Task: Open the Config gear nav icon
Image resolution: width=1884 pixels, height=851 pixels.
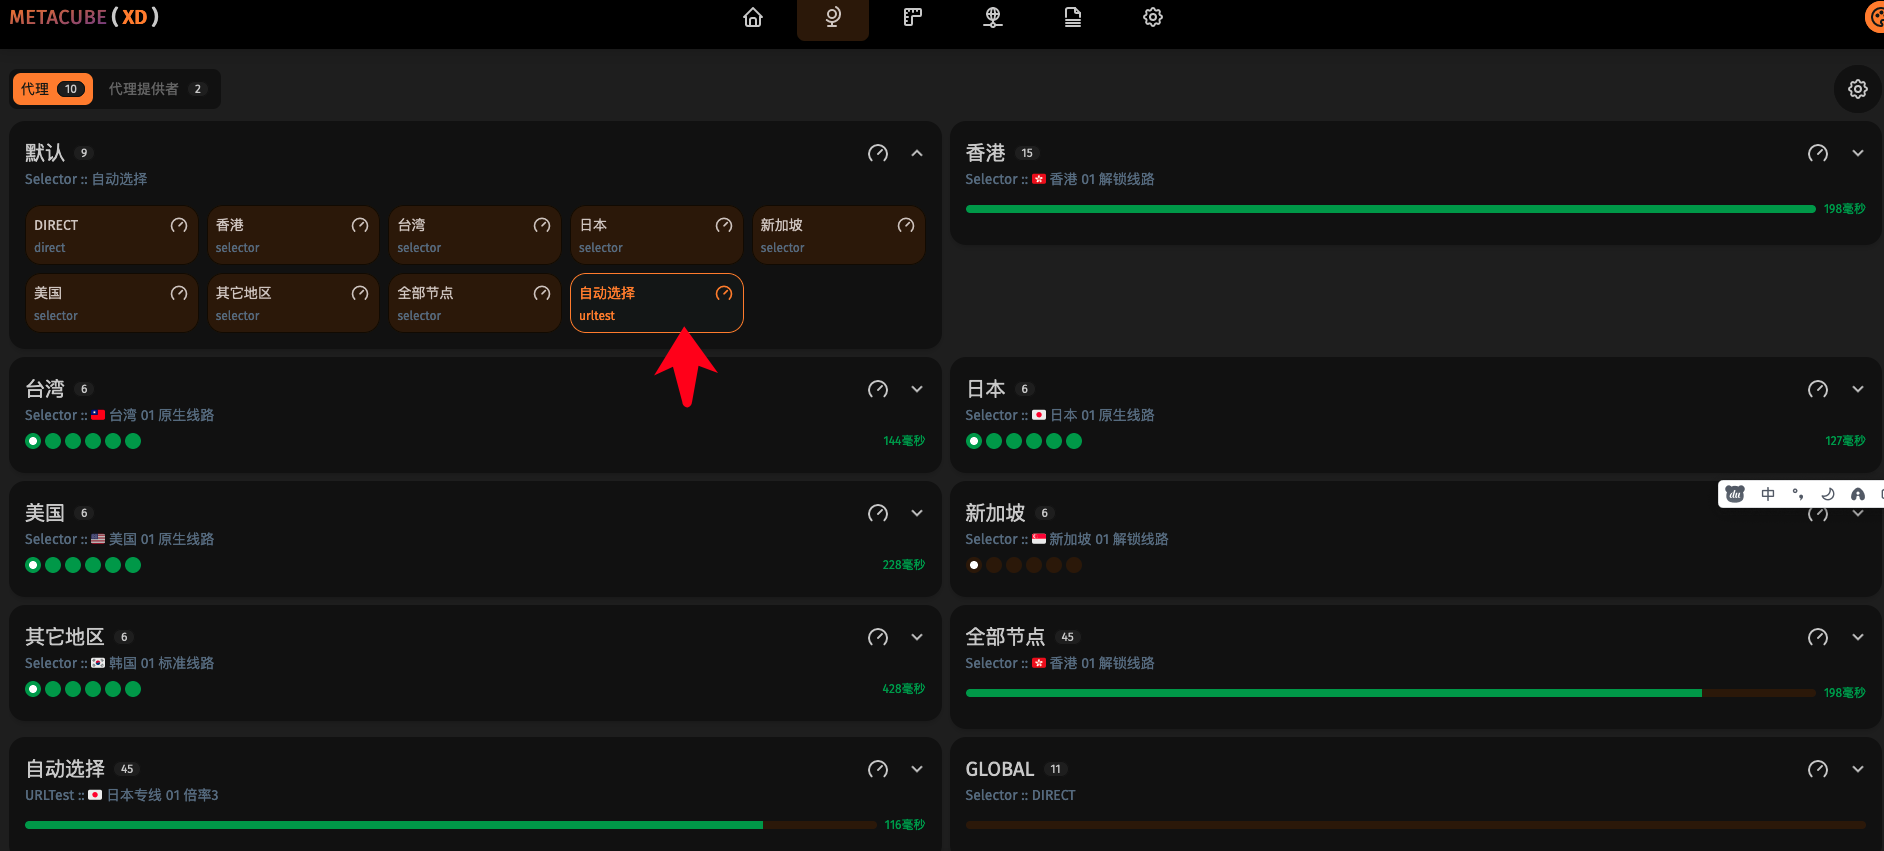Action: [x=1153, y=18]
